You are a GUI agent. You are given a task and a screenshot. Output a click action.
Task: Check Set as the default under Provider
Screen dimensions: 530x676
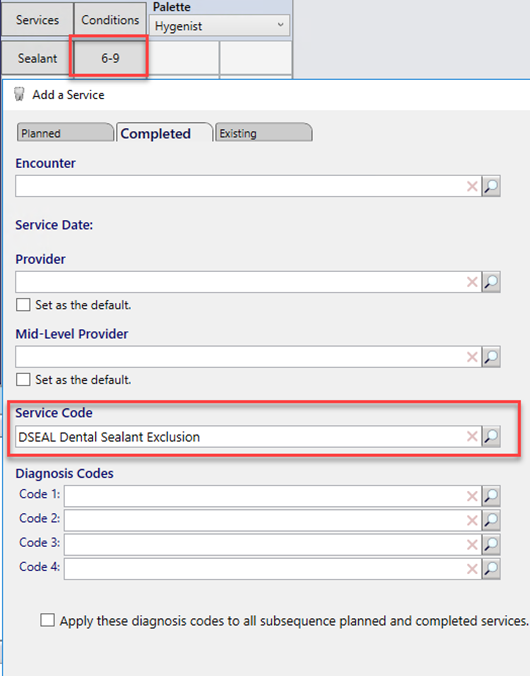(x=23, y=305)
